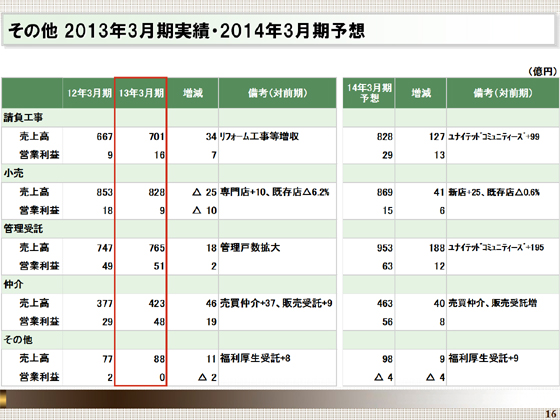Click the value 765
This screenshot has height=420, width=560.
click(157, 248)
